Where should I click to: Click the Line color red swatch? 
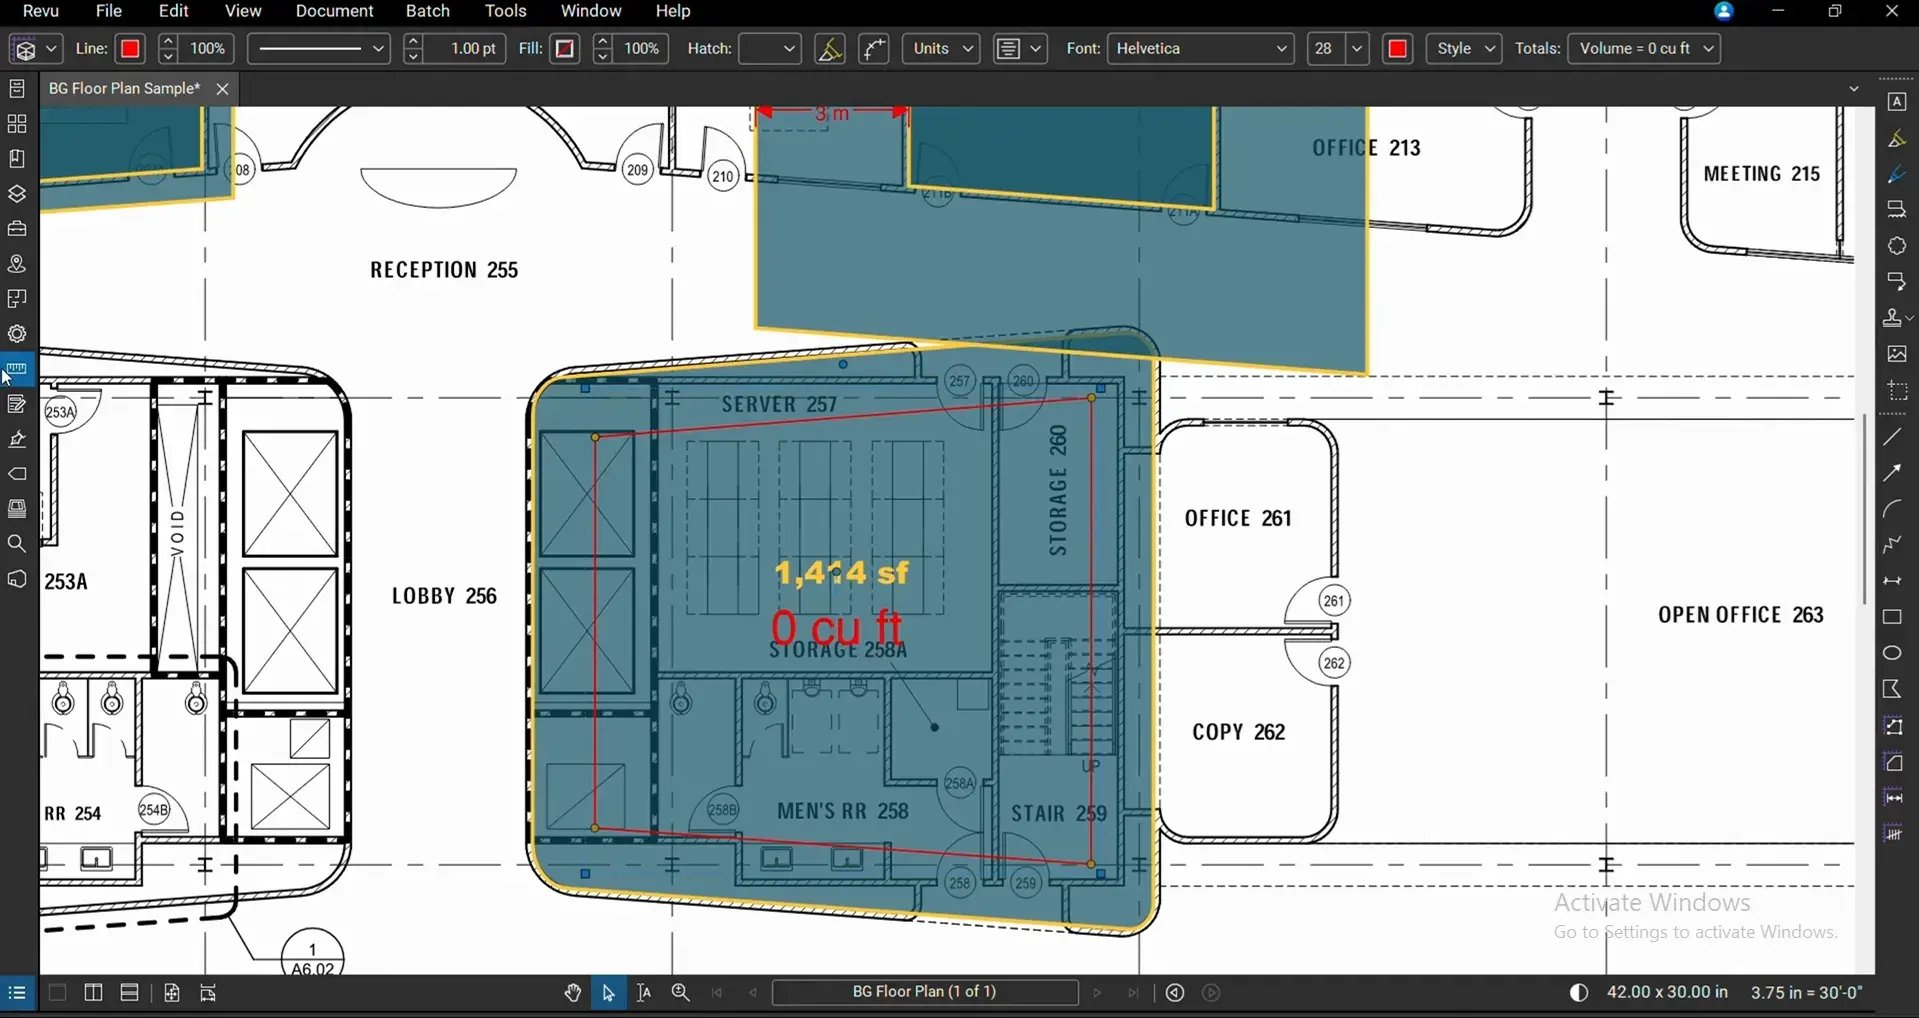(x=130, y=48)
